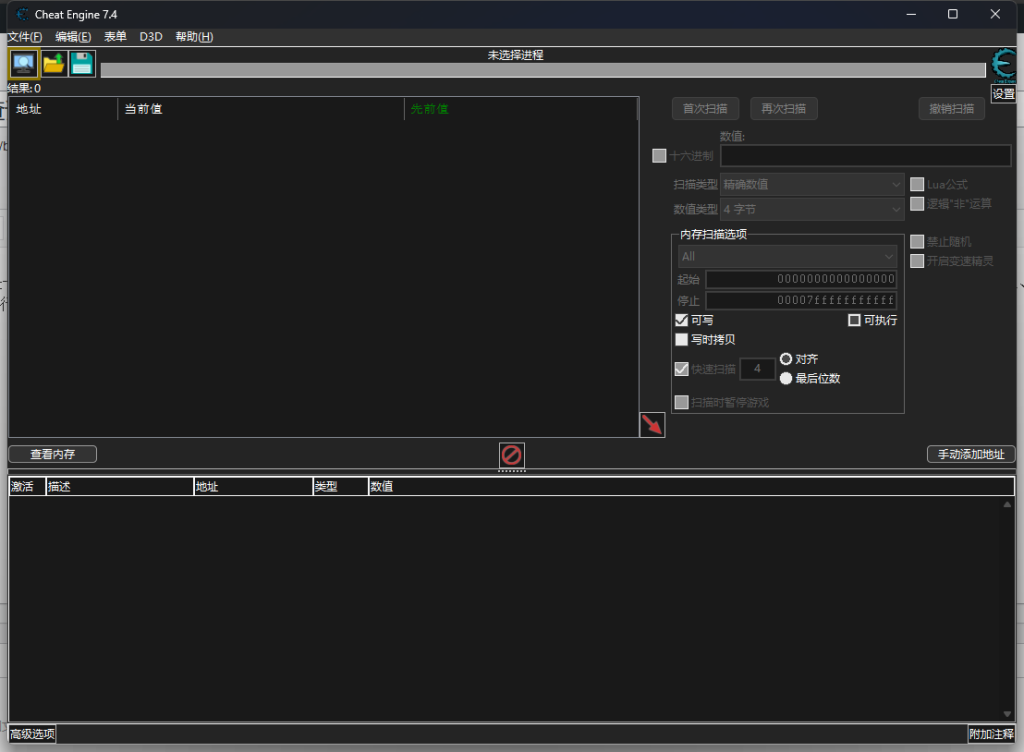Click the red arrow add-address icon
The height and width of the screenshot is (752, 1024).
(652, 425)
